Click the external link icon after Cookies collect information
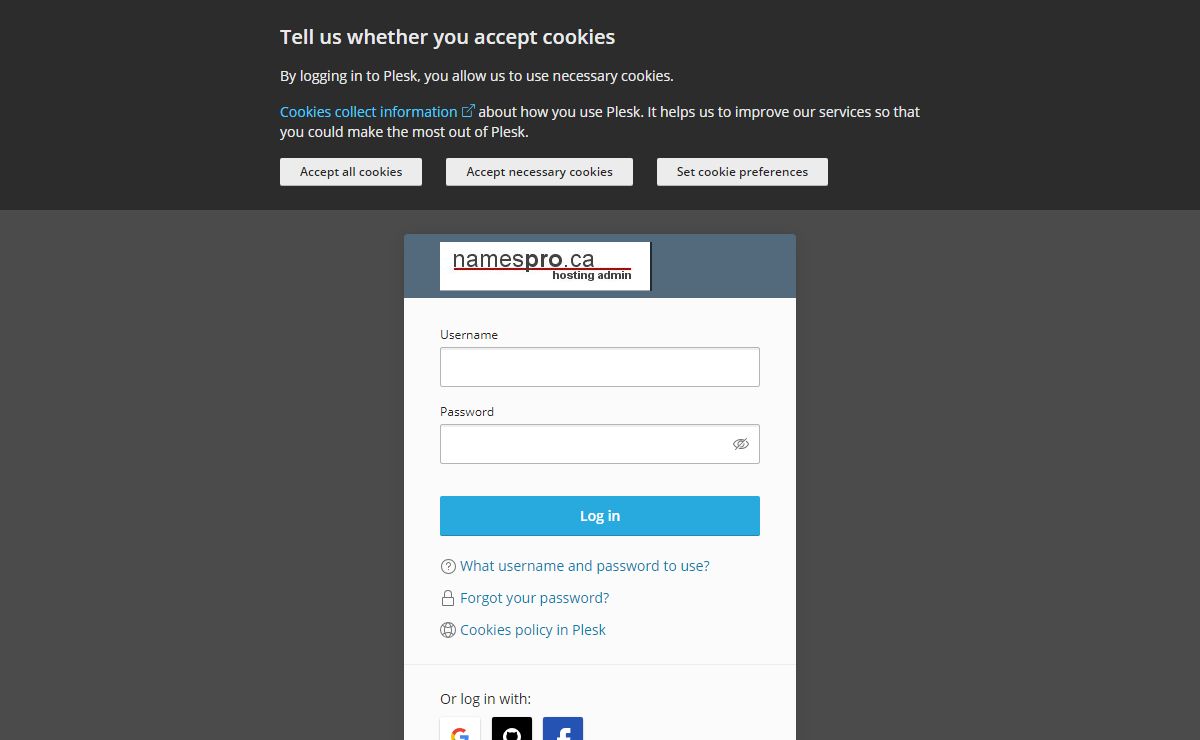1200x740 pixels. [468, 111]
